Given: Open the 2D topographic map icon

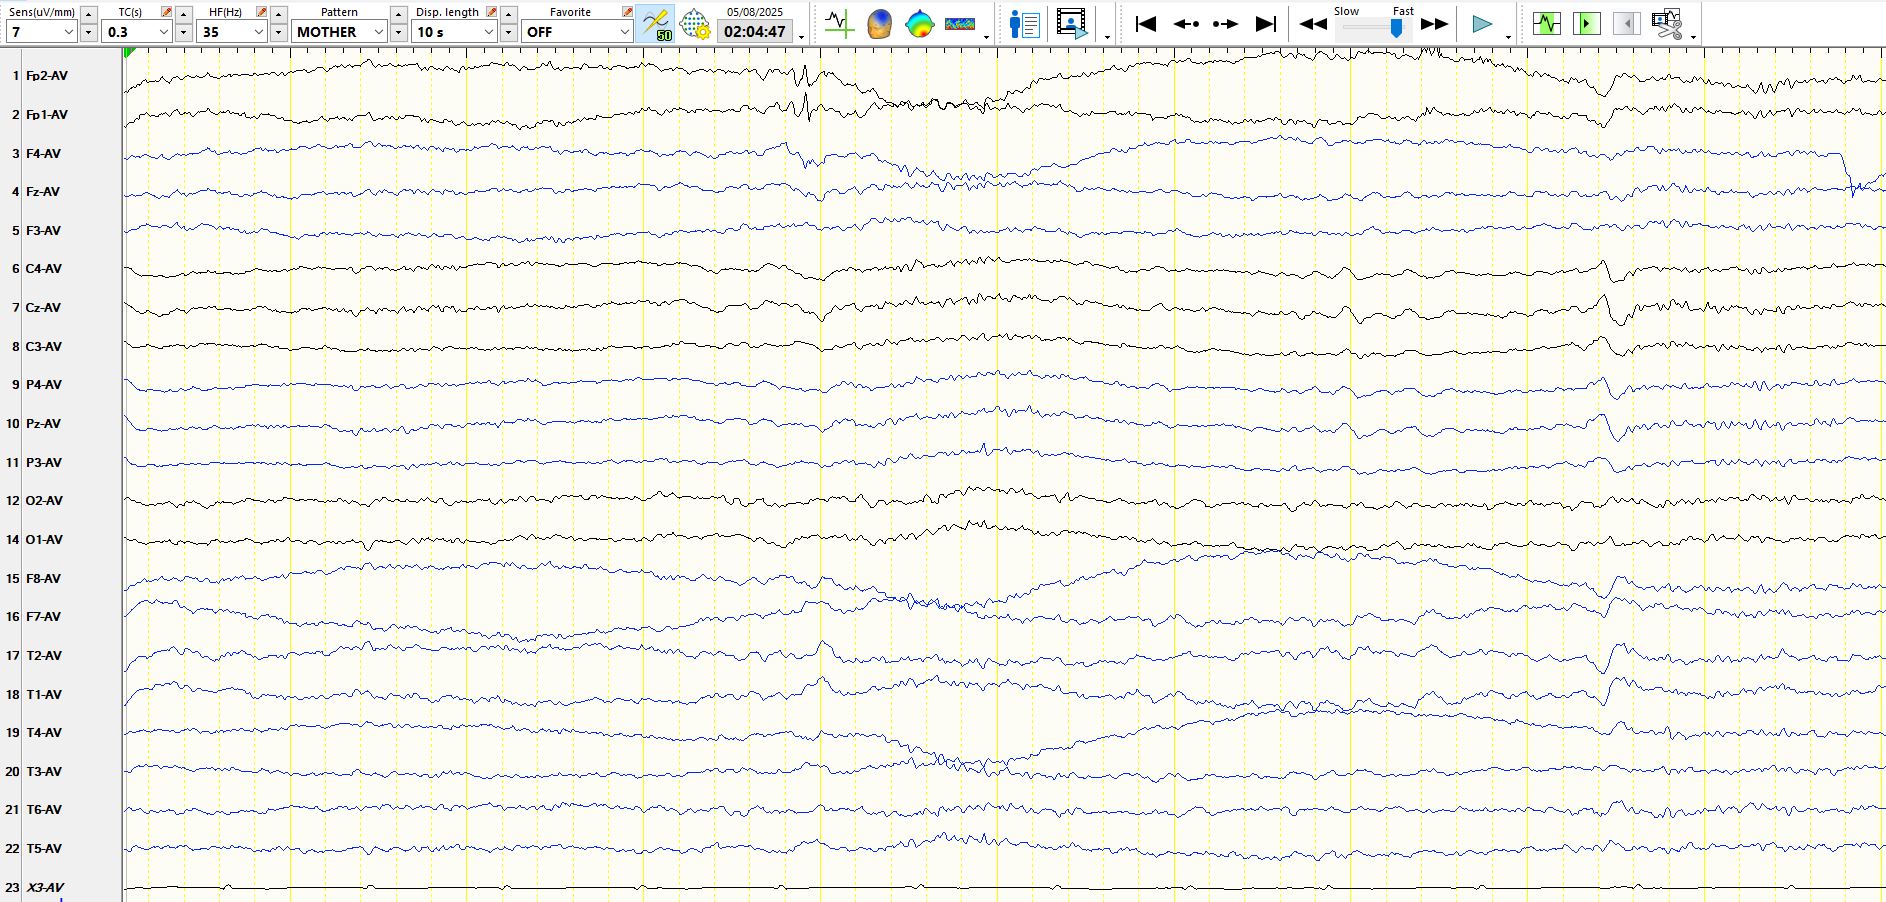Looking at the screenshot, I should click(x=919, y=24).
